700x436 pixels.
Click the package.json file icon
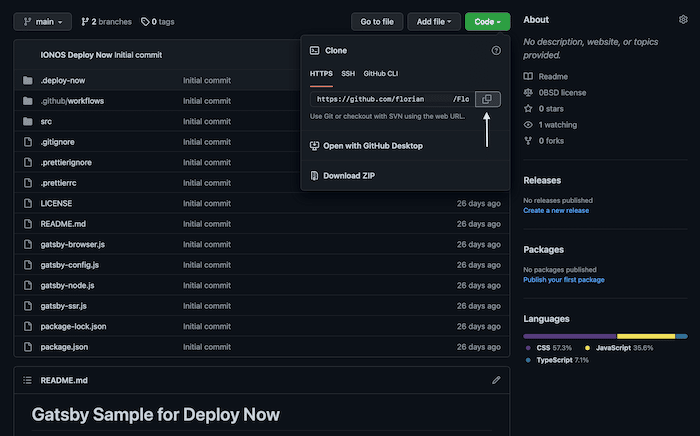pos(28,347)
